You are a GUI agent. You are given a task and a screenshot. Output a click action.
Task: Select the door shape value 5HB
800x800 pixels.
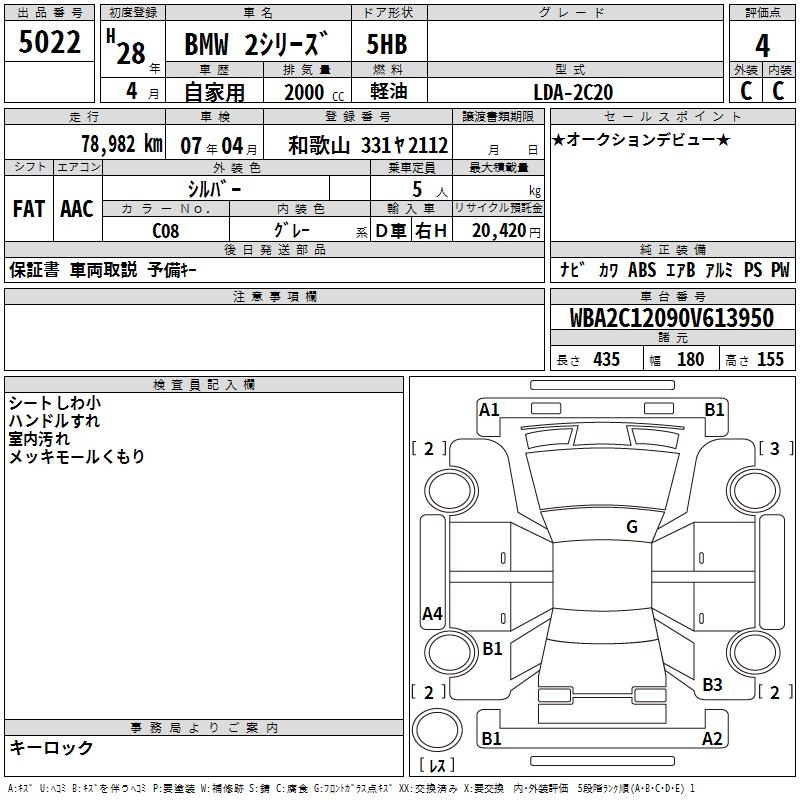point(387,44)
